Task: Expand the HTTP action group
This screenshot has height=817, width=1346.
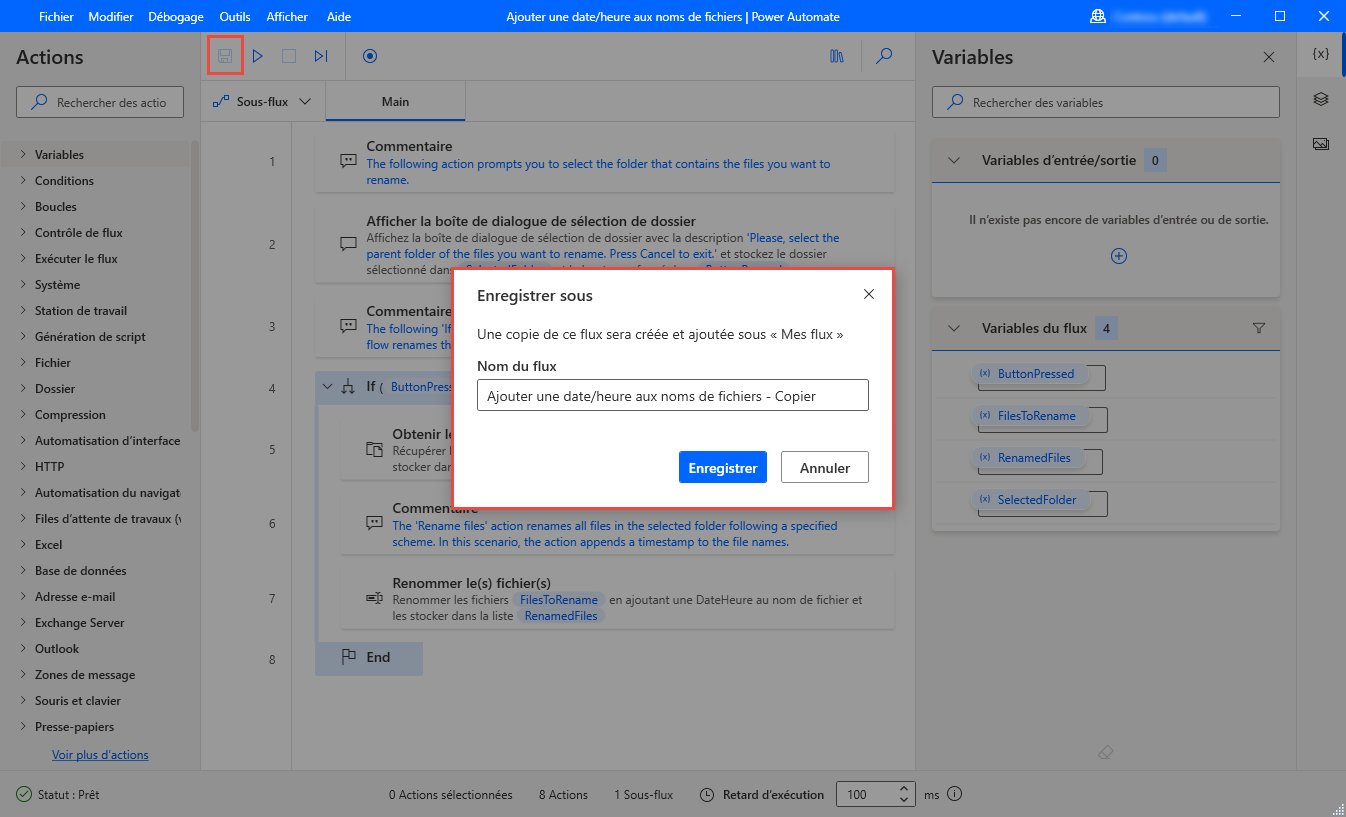Action: coord(23,467)
